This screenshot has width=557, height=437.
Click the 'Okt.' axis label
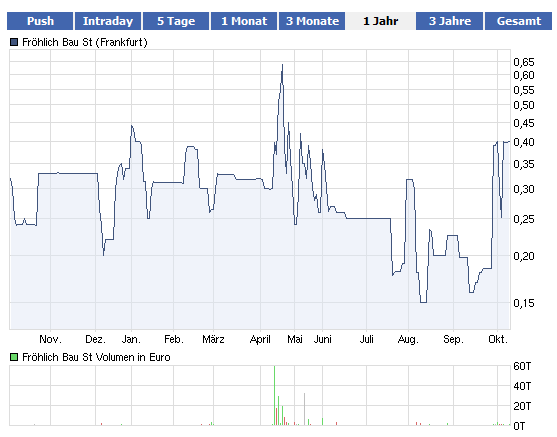point(498,339)
